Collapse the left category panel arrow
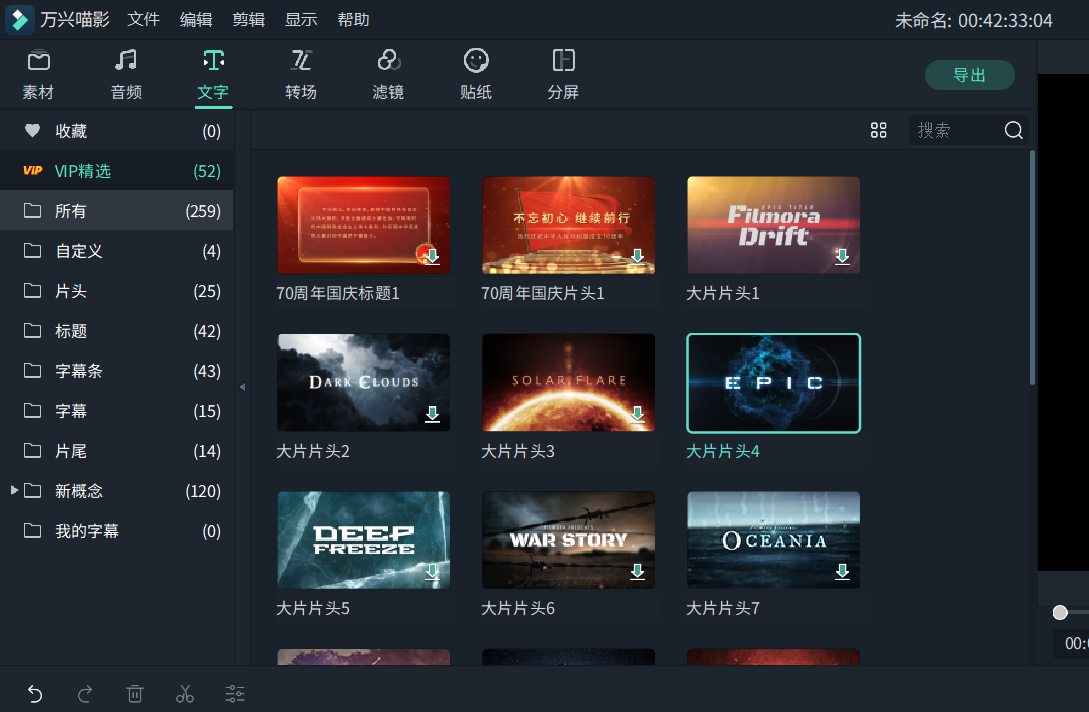 point(242,387)
